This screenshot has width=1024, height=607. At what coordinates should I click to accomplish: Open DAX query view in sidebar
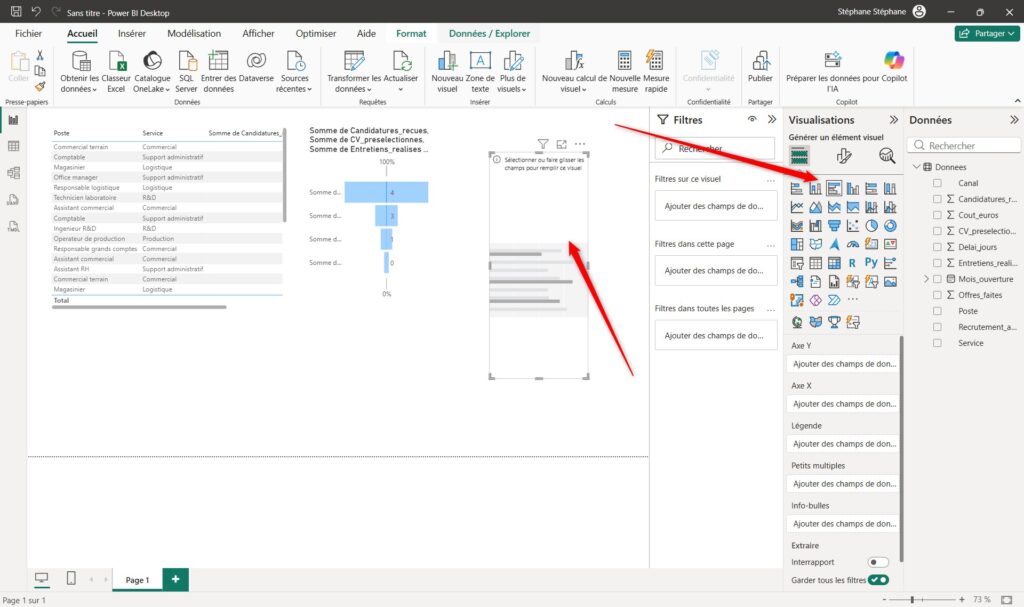13,199
